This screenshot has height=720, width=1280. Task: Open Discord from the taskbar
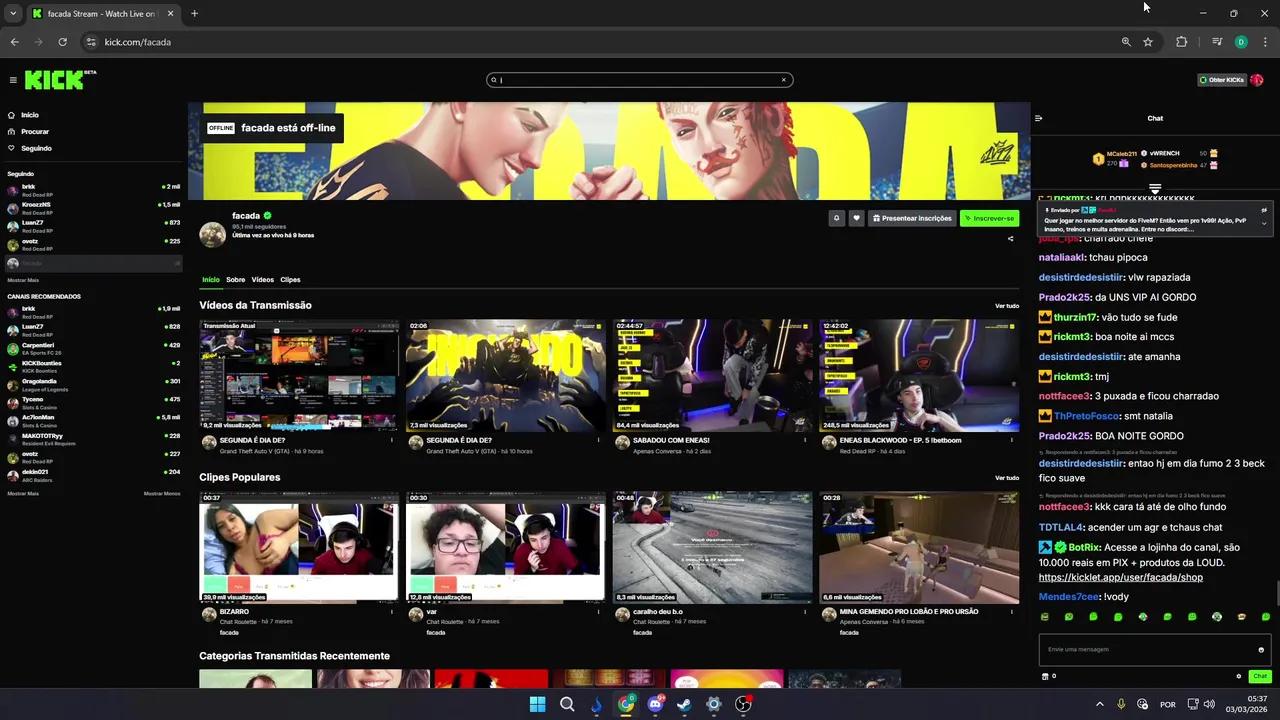pyautogui.click(x=655, y=704)
